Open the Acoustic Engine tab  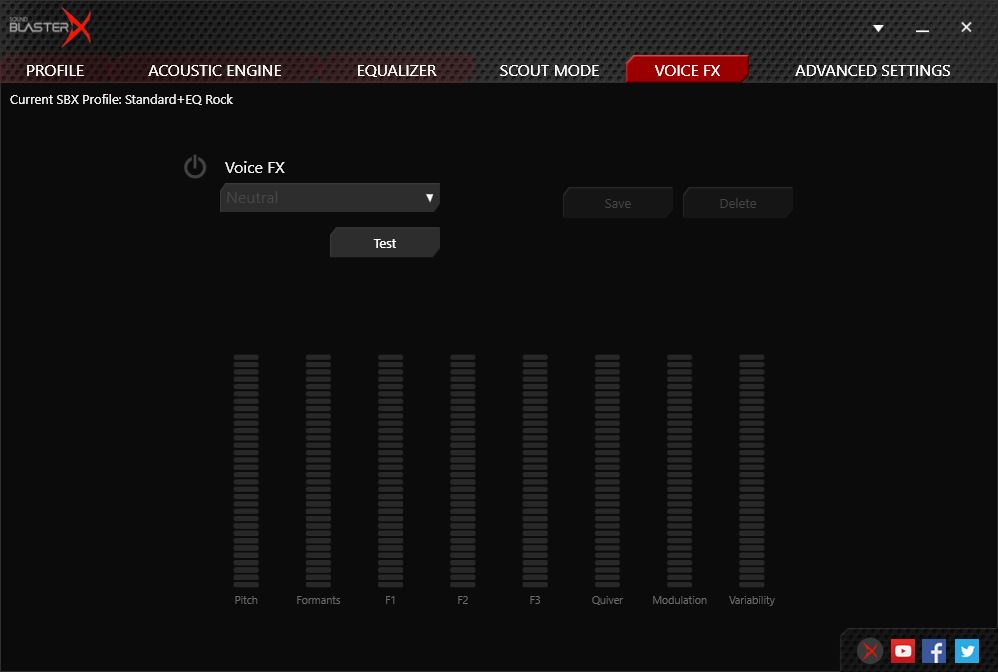click(x=215, y=70)
